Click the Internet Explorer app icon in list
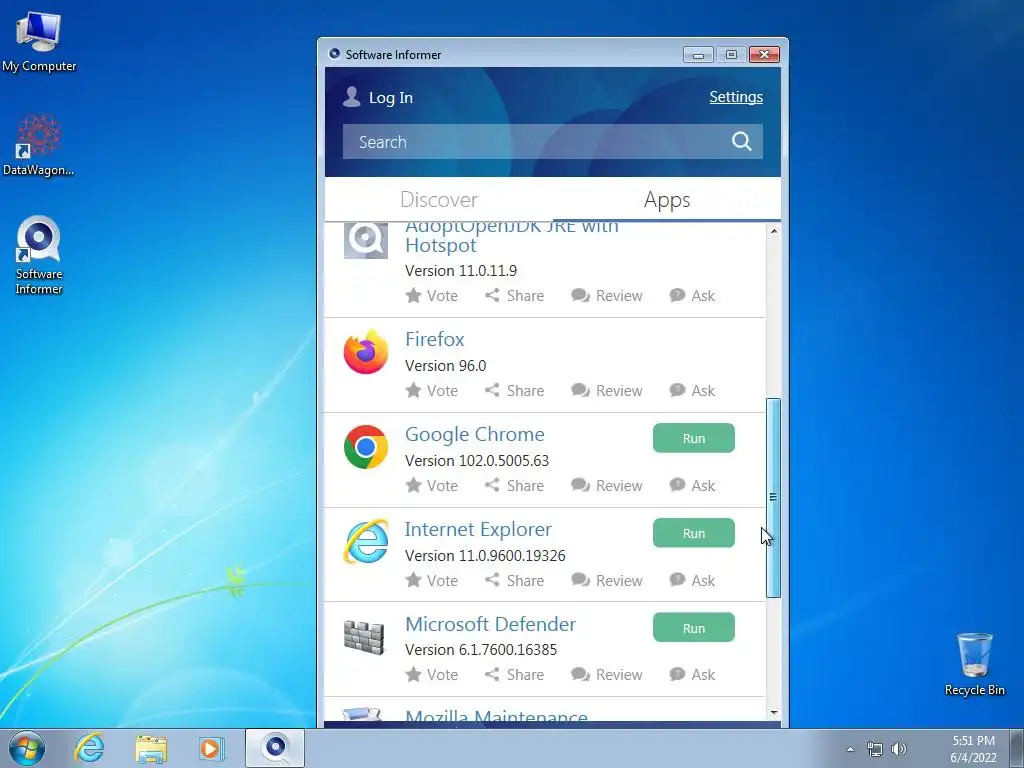 366,541
